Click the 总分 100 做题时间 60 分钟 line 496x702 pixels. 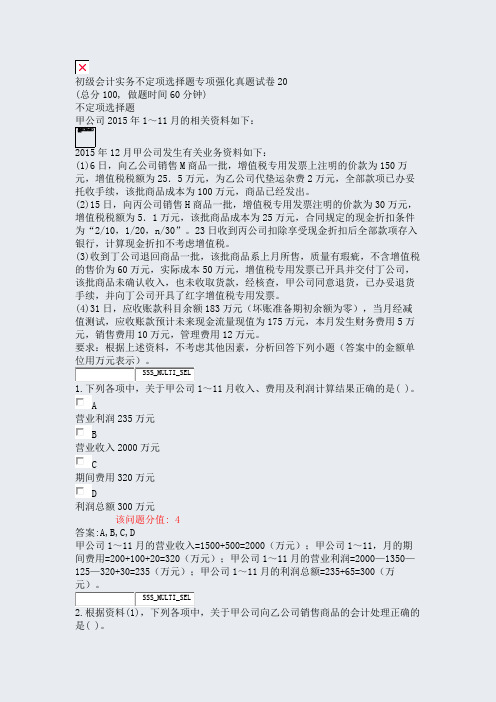141,94
